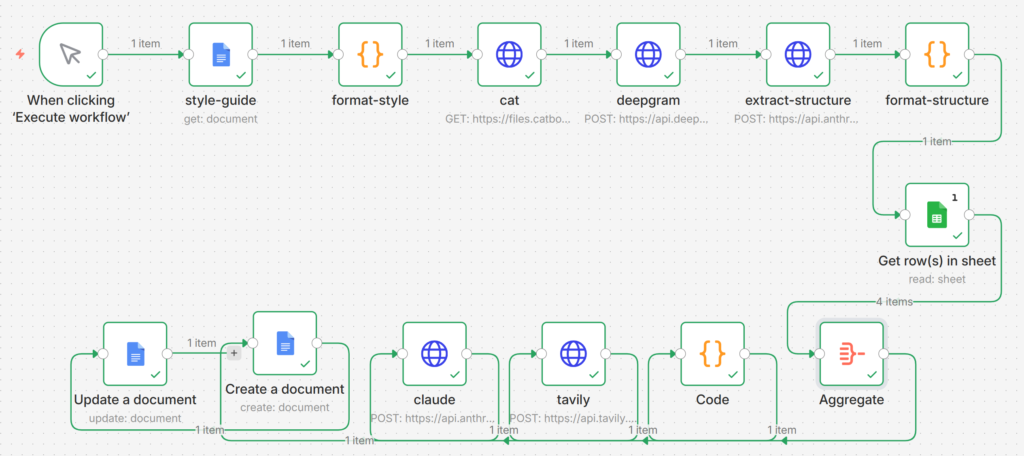Open the extract-structure HTTP request node
1024x456 pixels.
tap(798, 55)
